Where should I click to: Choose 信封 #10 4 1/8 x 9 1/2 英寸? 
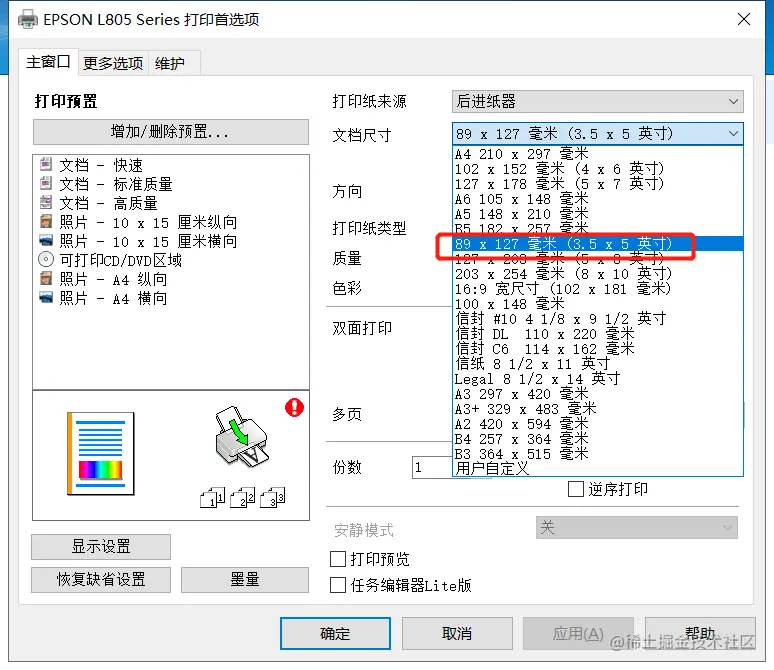(x=598, y=319)
